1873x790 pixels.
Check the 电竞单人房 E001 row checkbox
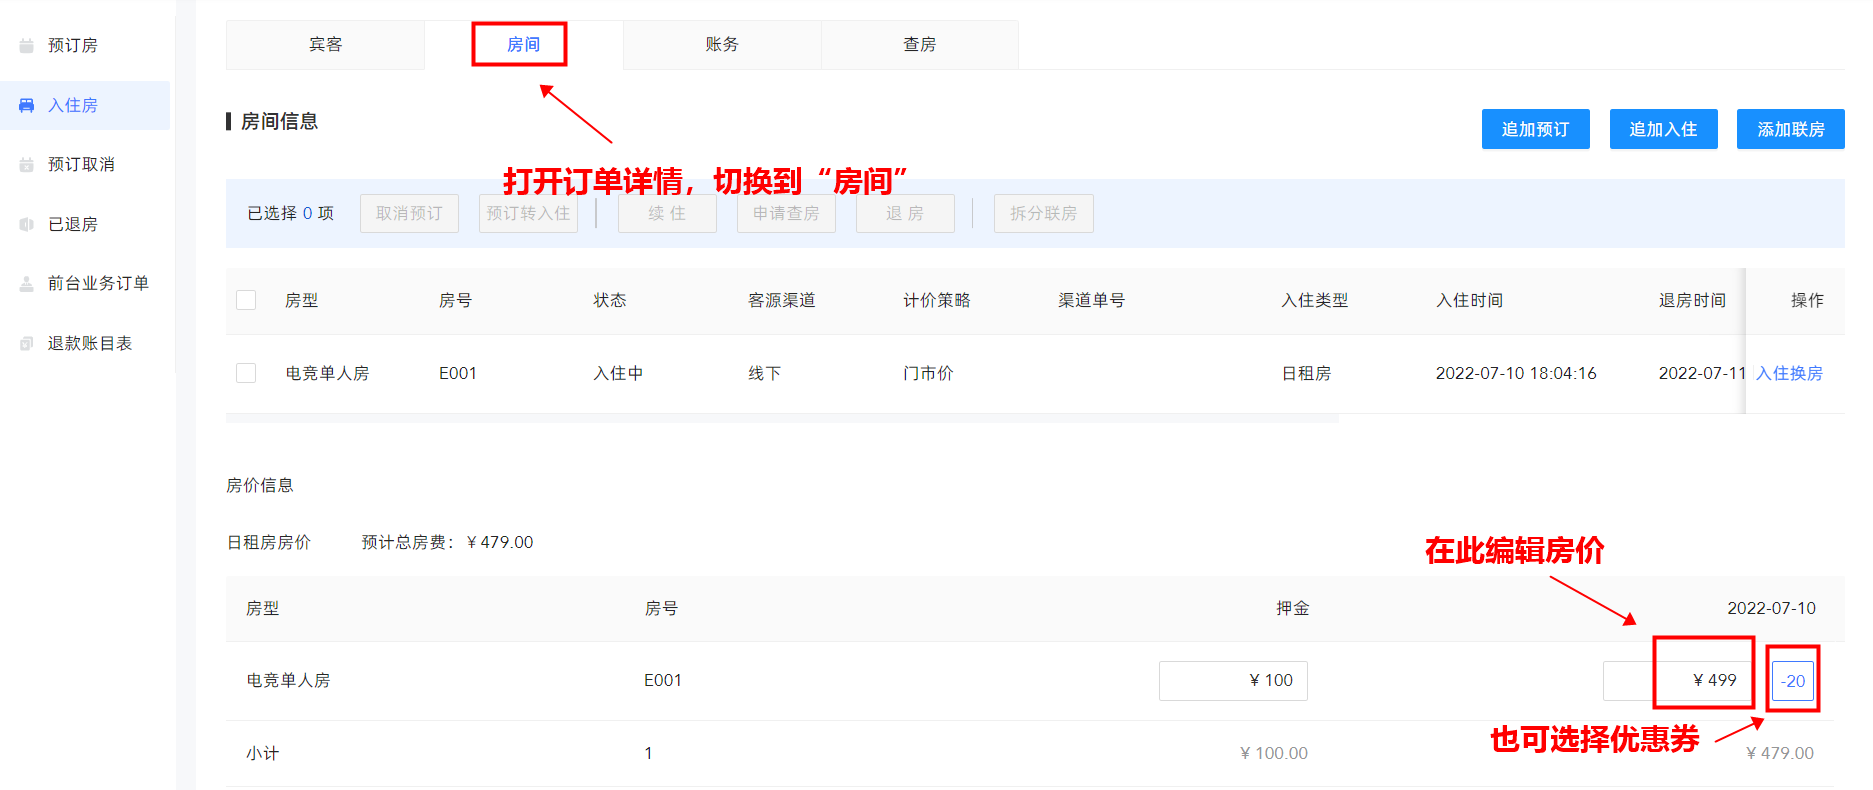(246, 373)
